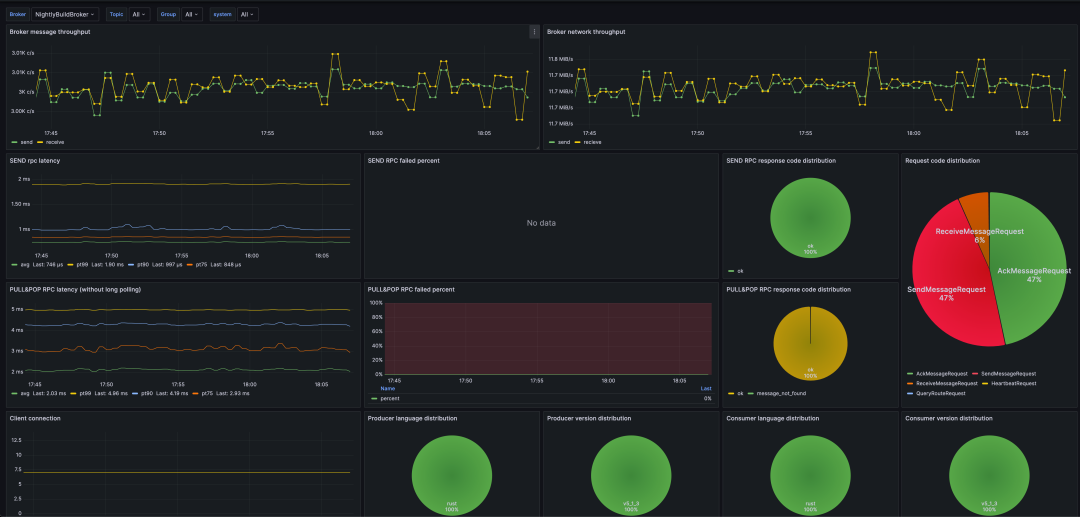Screen dimensions: 1080x517
Task: Open the Broker message throughput panel menu
Action: click(533, 32)
